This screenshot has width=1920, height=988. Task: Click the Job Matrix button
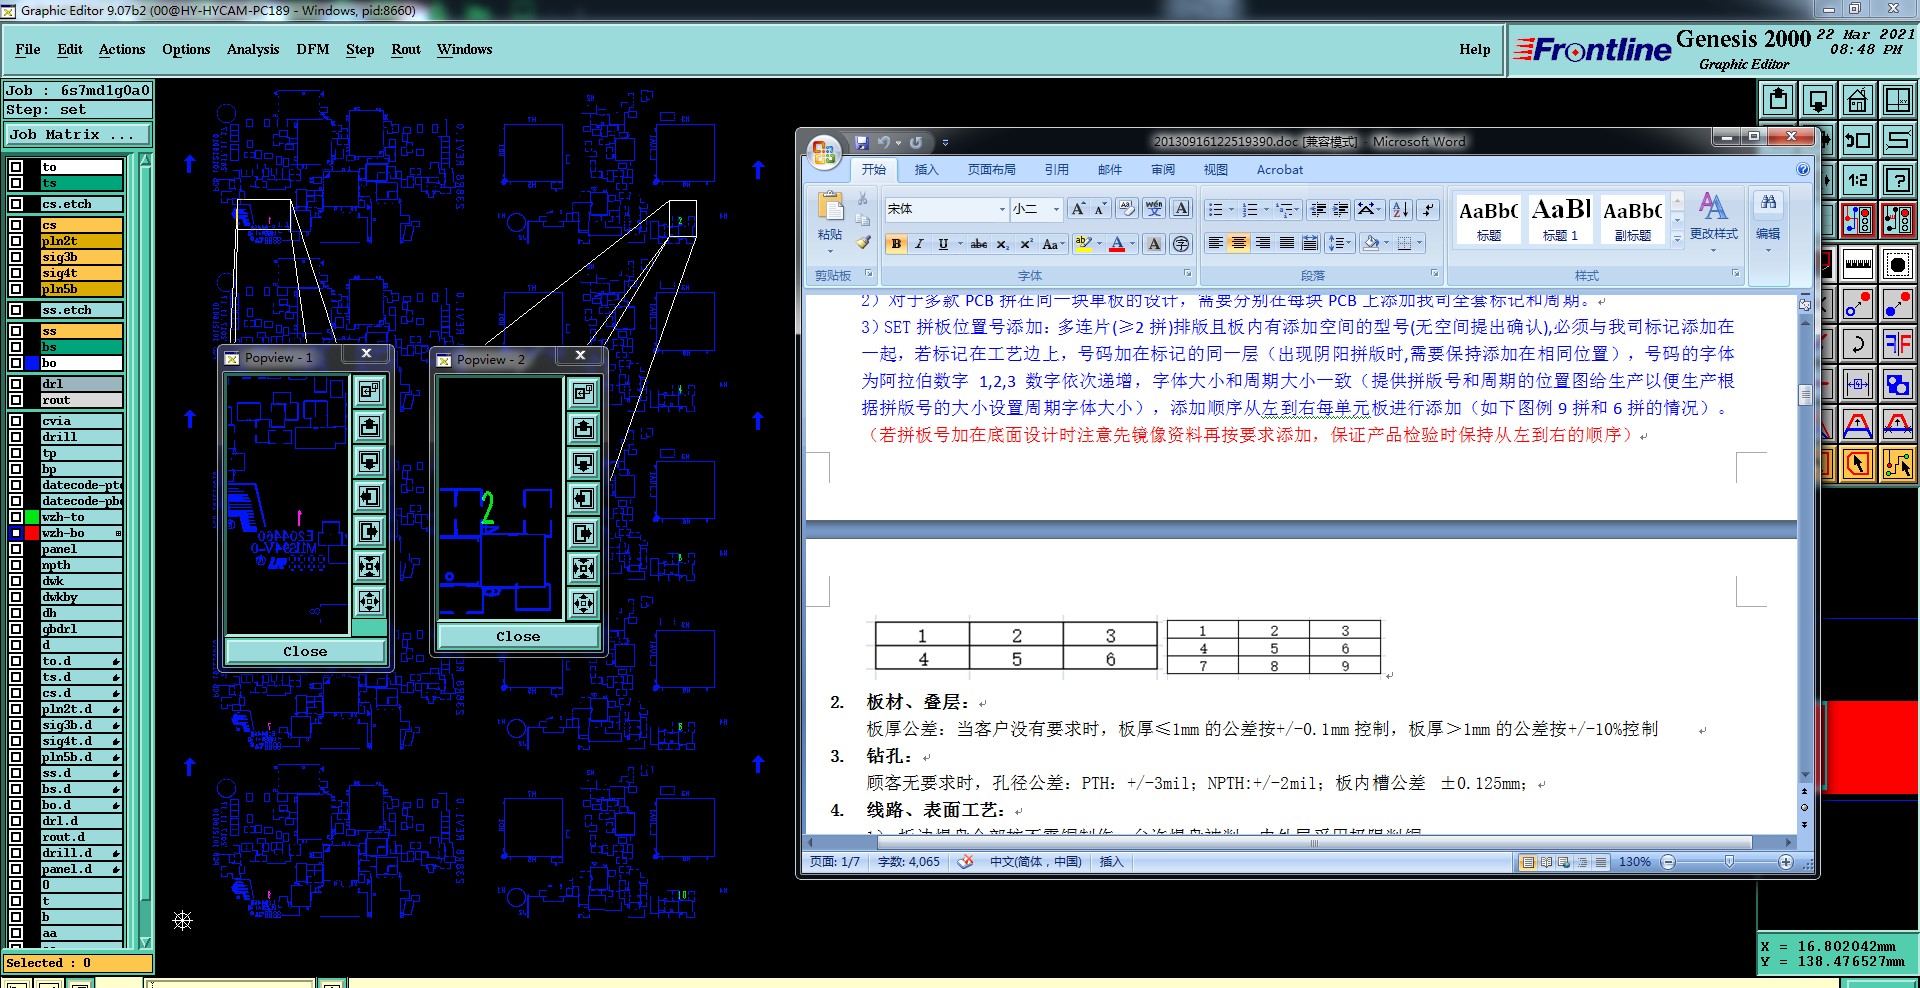coord(77,135)
